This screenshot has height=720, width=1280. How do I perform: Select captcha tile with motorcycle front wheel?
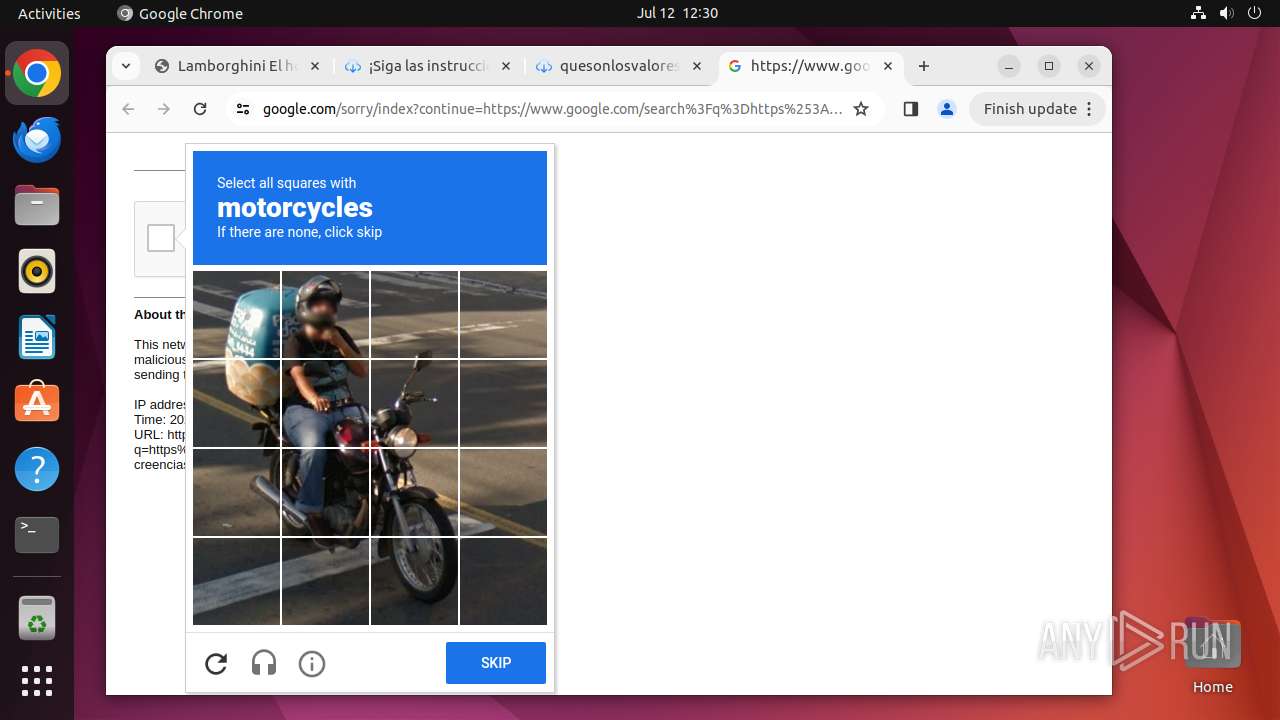tap(414, 581)
